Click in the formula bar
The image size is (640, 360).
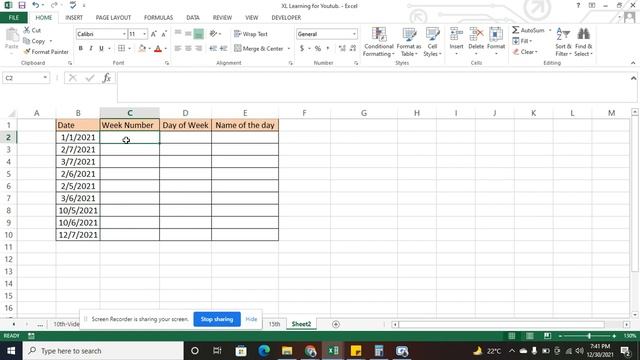click(373, 87)
